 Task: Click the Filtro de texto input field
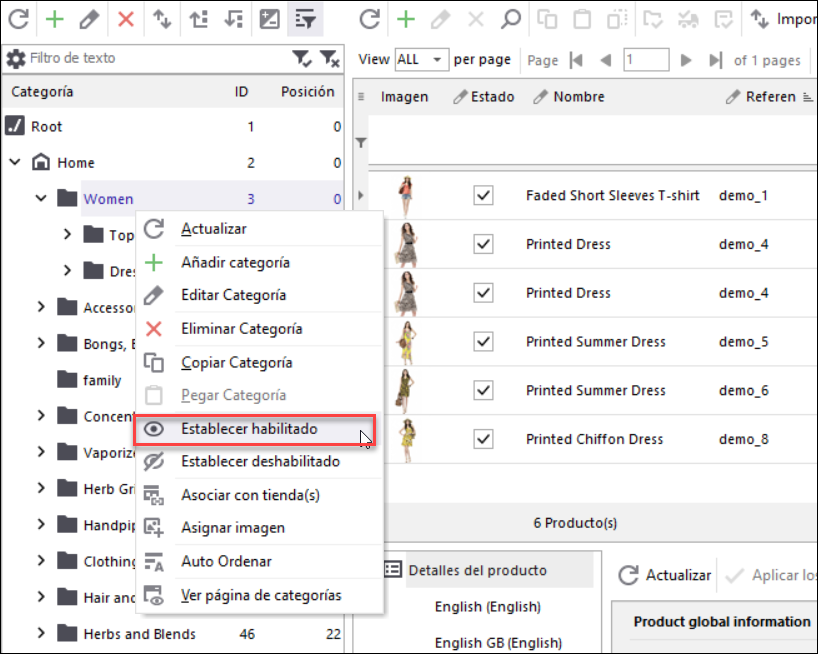point(157,58)
